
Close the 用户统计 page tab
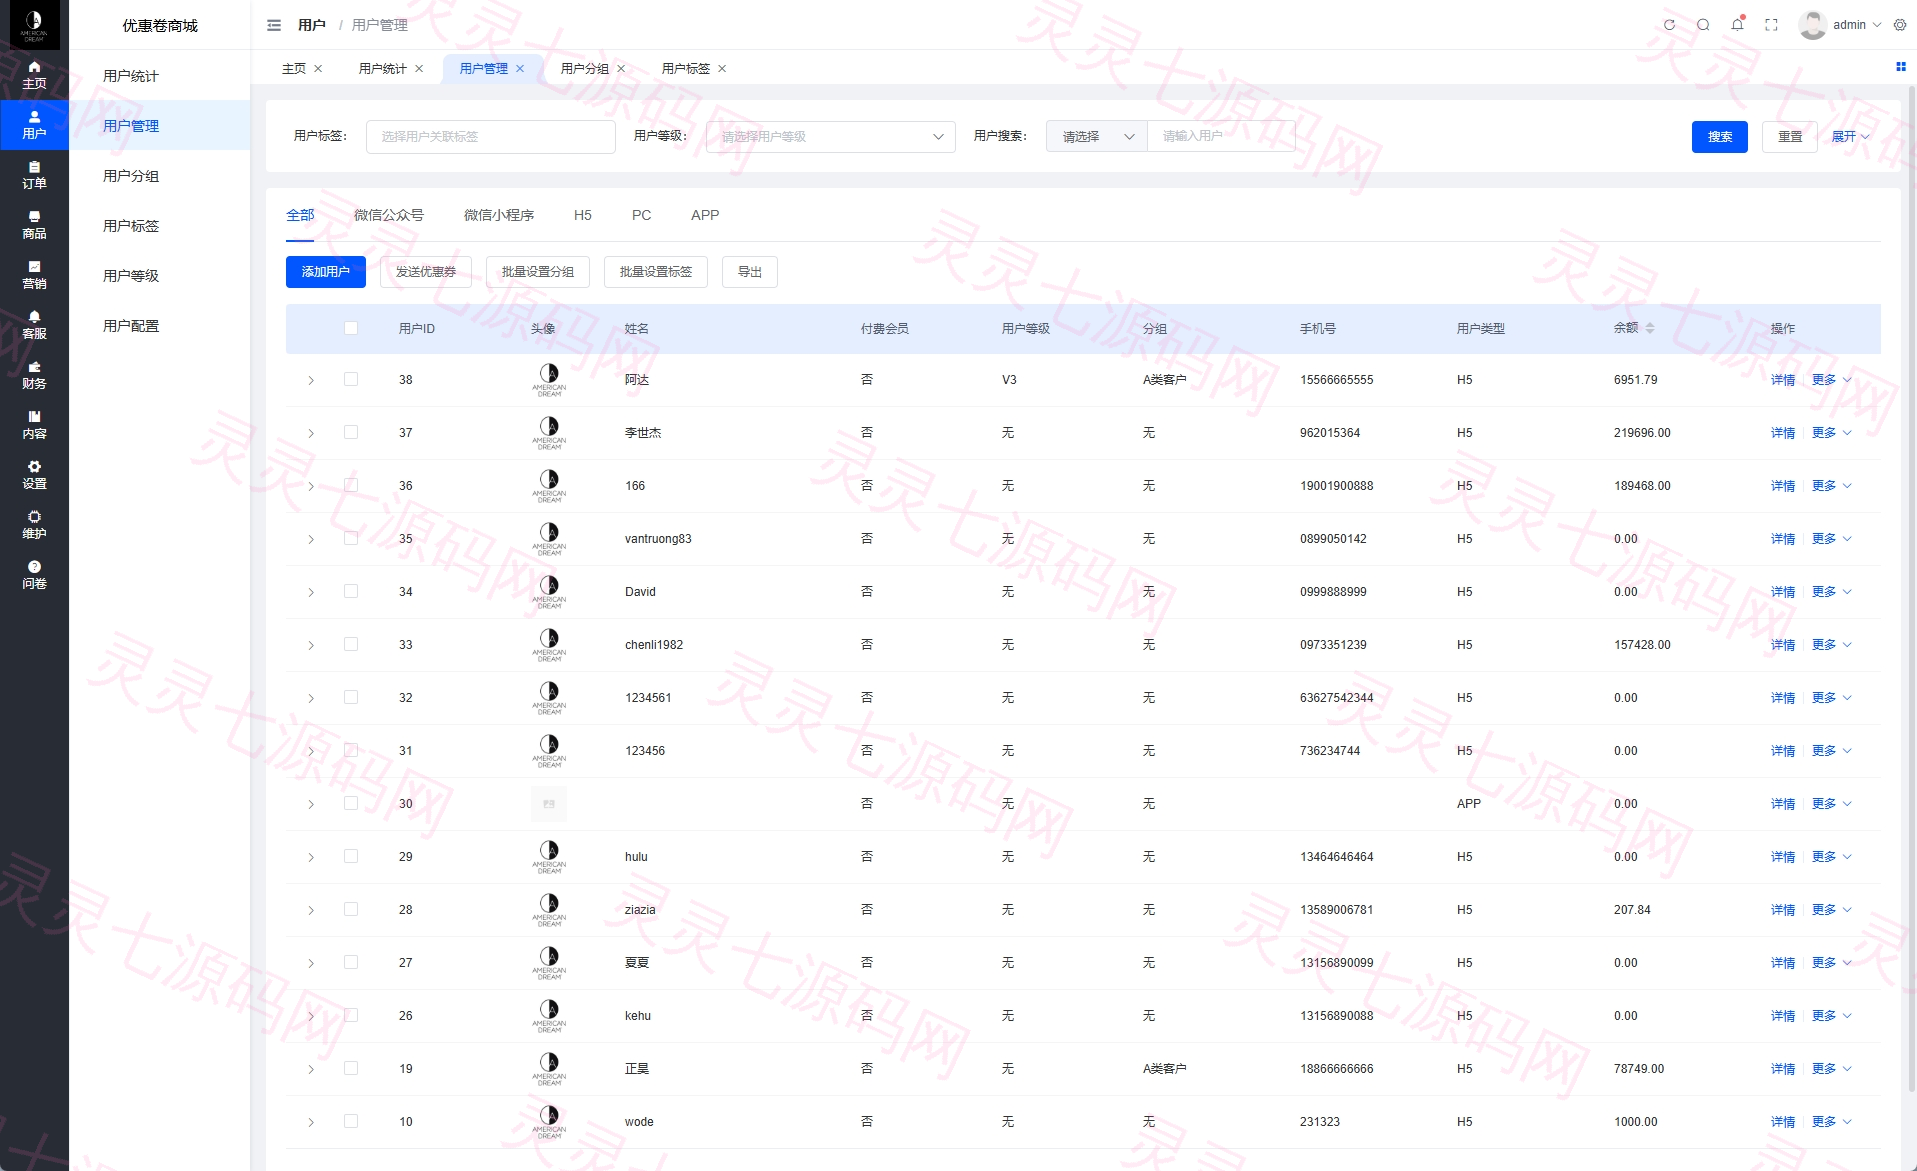pyautogui.click(x=419, y=68)
